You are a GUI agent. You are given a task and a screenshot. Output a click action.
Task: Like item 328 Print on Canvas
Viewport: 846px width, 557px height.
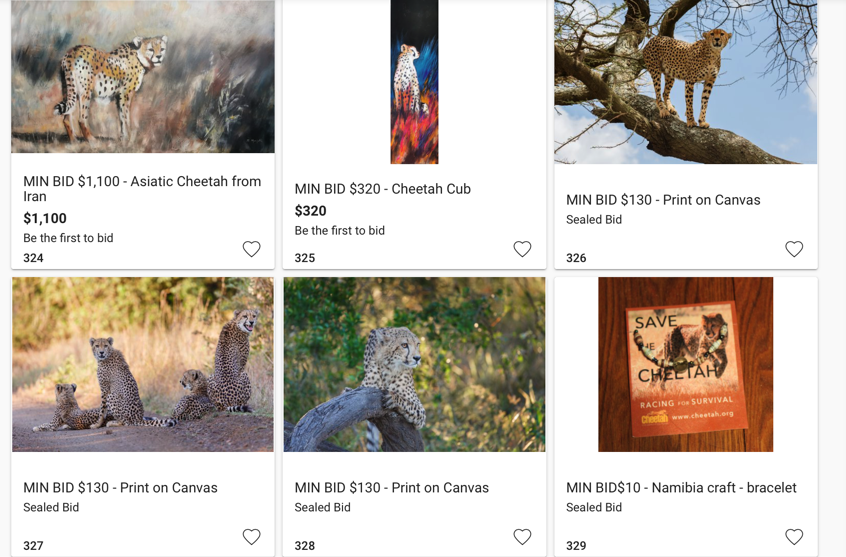tap(522, 537)
